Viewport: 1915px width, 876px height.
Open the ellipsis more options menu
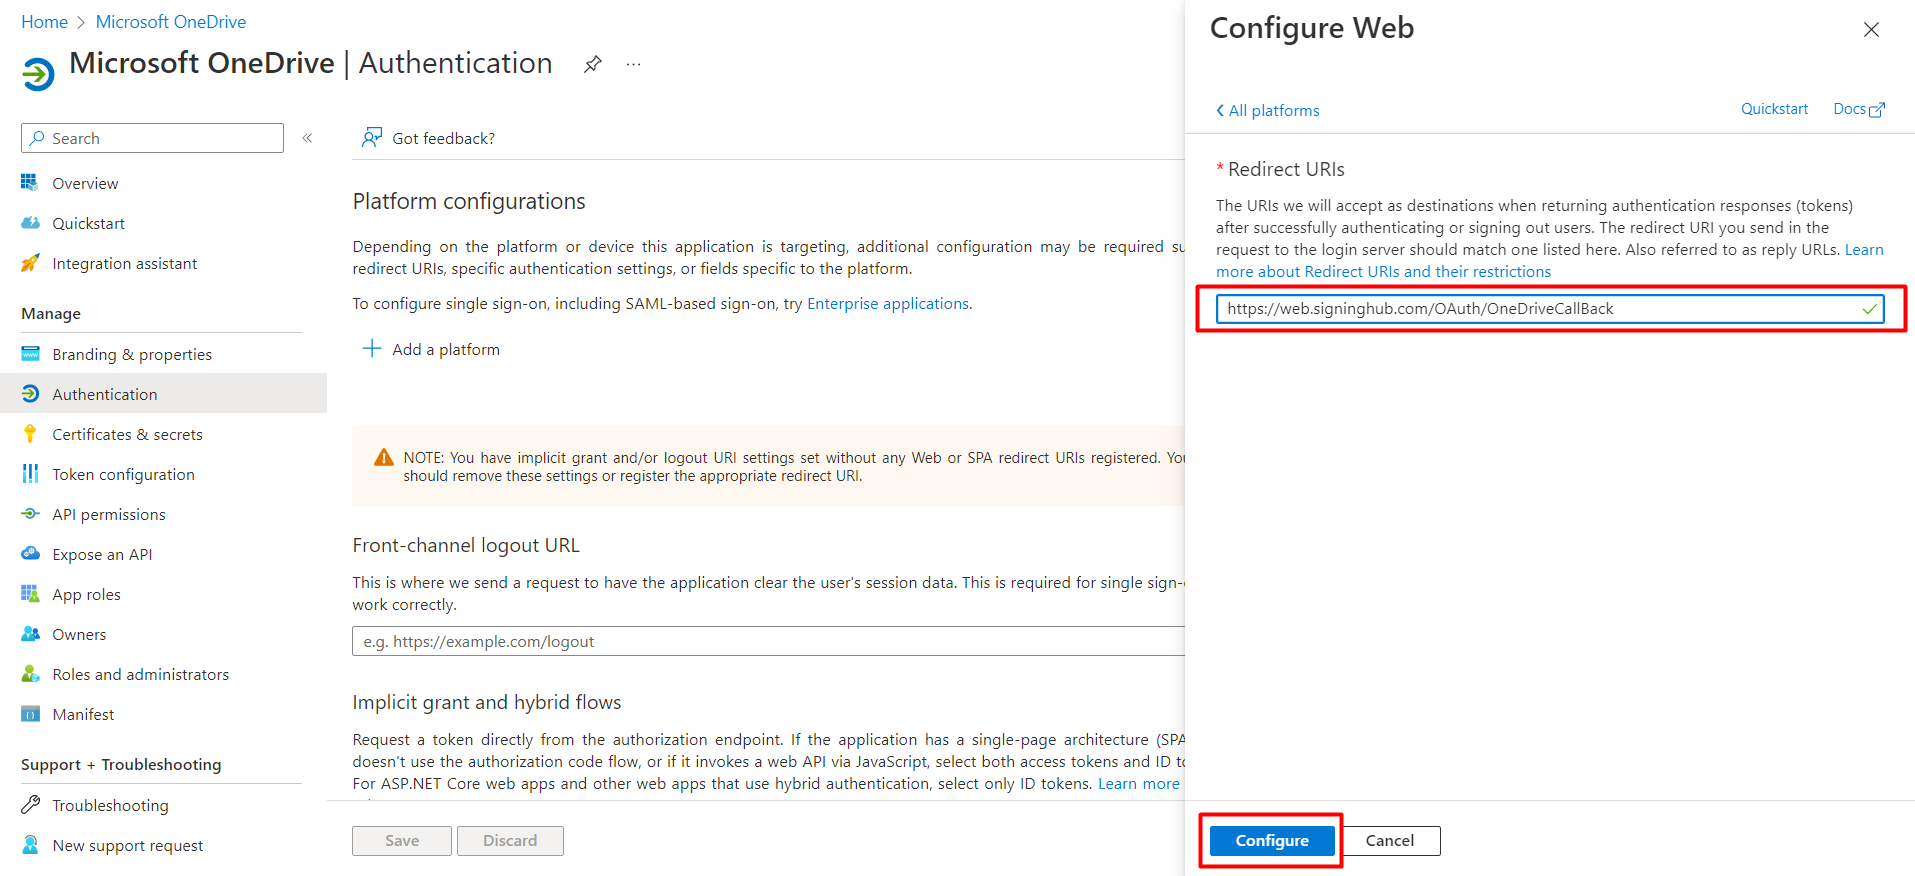[633, 64]
